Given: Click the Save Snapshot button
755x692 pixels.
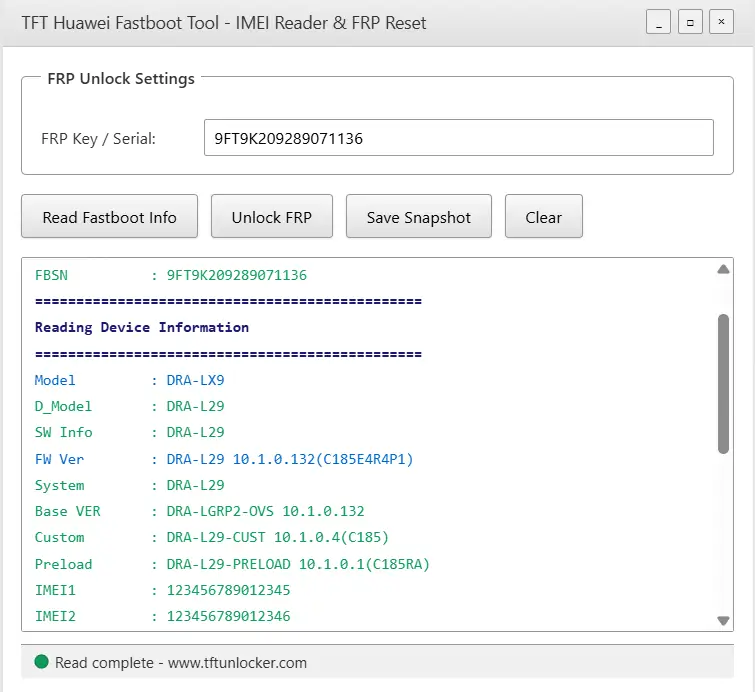Looking at the screenshot, I should click(418, 216).
